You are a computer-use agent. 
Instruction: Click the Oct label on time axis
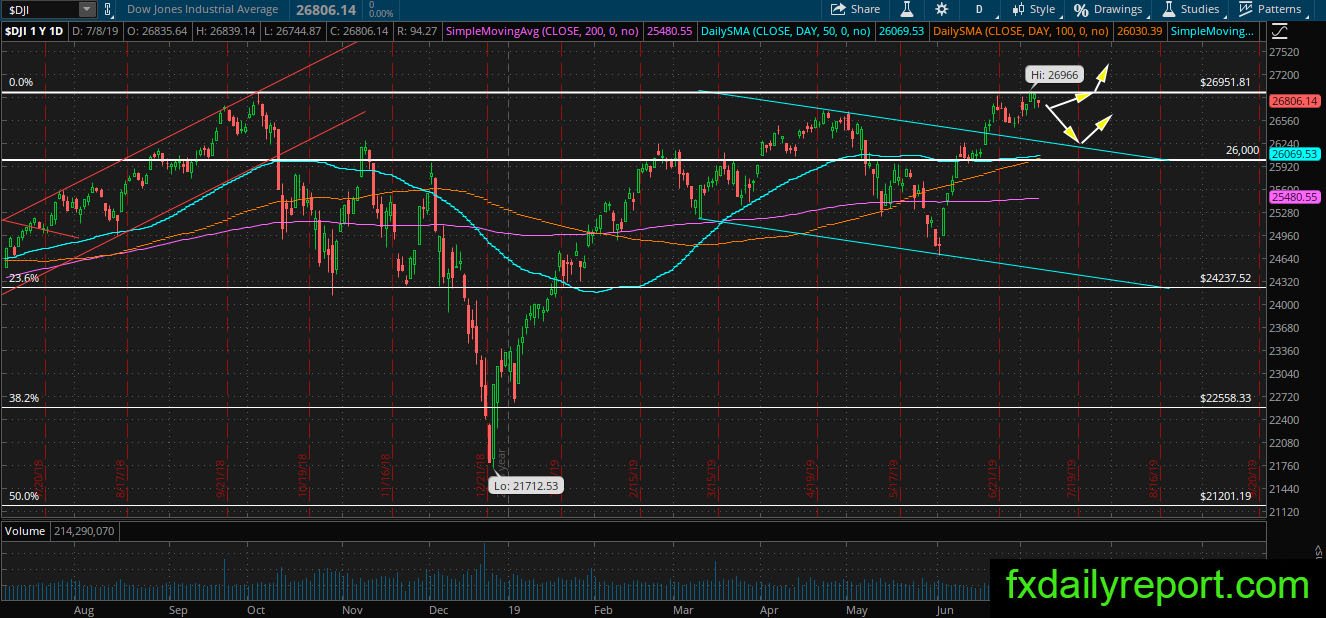(x=255, y=608)
